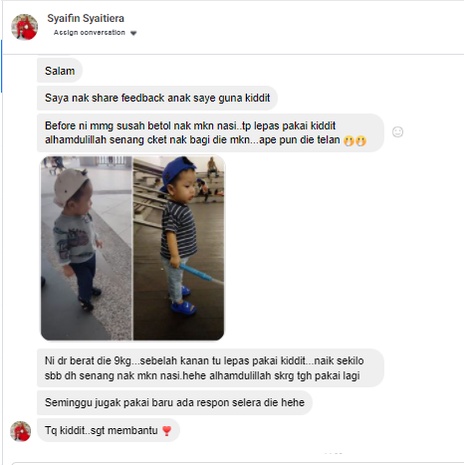Click the word 'kiddit' in feedback message
The width and height of the screenshot is (465, 465).
tap(257, 98)
